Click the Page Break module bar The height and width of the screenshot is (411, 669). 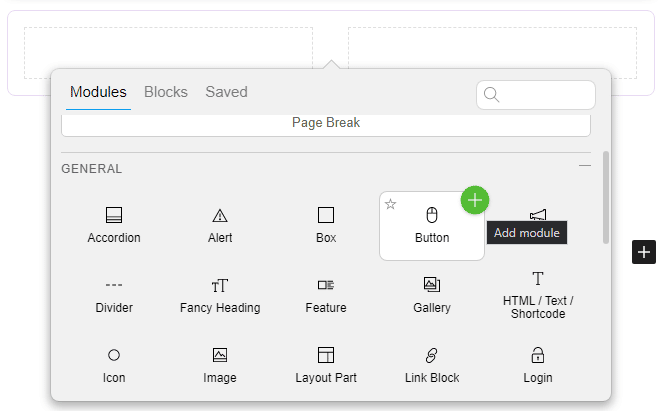tap(326, 124)
